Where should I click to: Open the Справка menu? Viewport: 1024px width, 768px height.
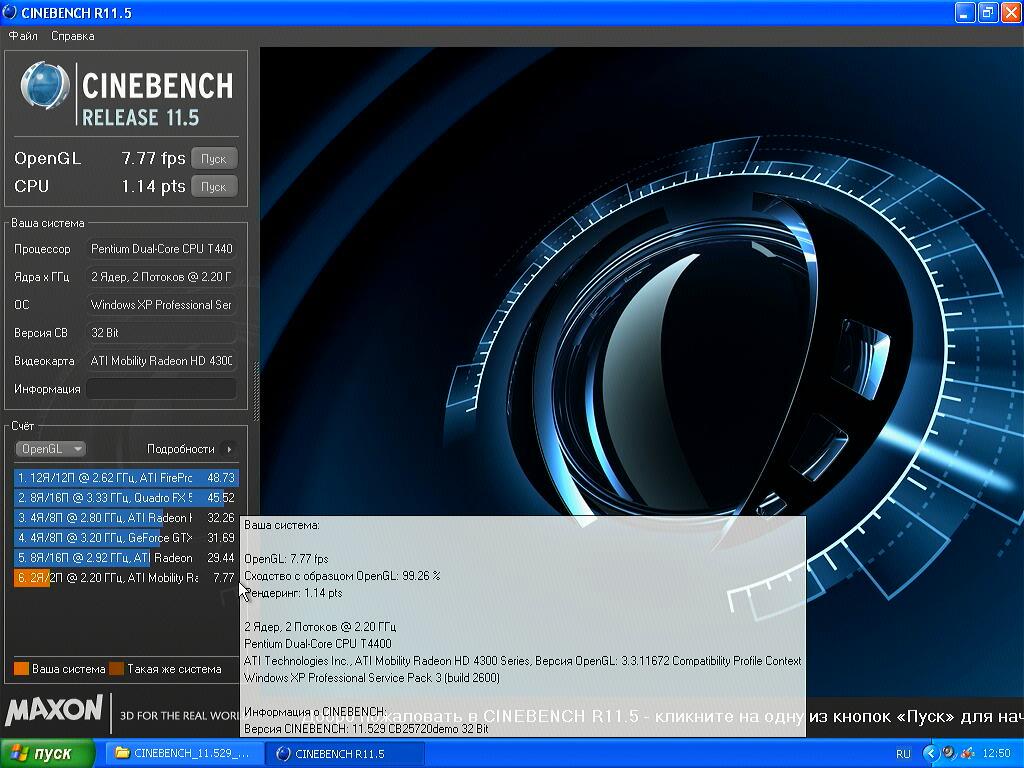coord(73,36)
